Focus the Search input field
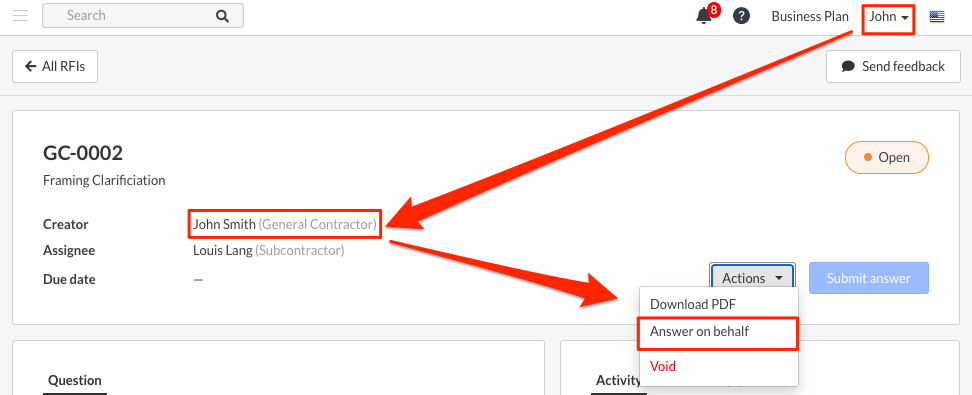This screenshot has height=395, width=972. tap(143, 16)
